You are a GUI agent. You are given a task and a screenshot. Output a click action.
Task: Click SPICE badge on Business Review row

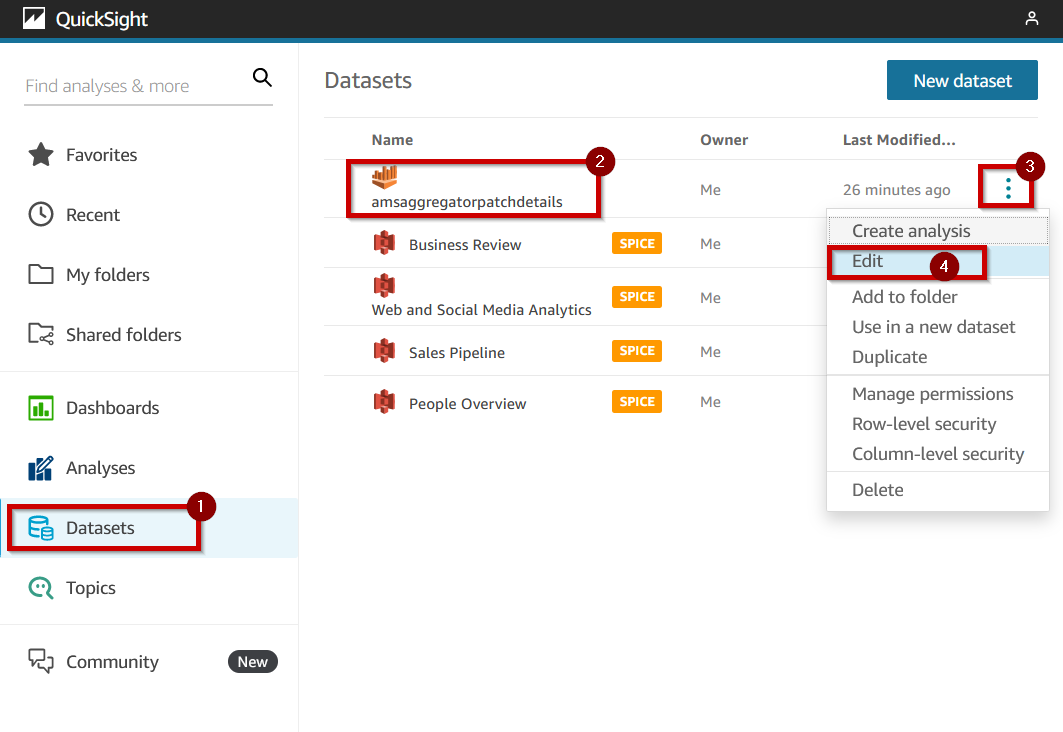pyautogui.click(x=637, y=243)
